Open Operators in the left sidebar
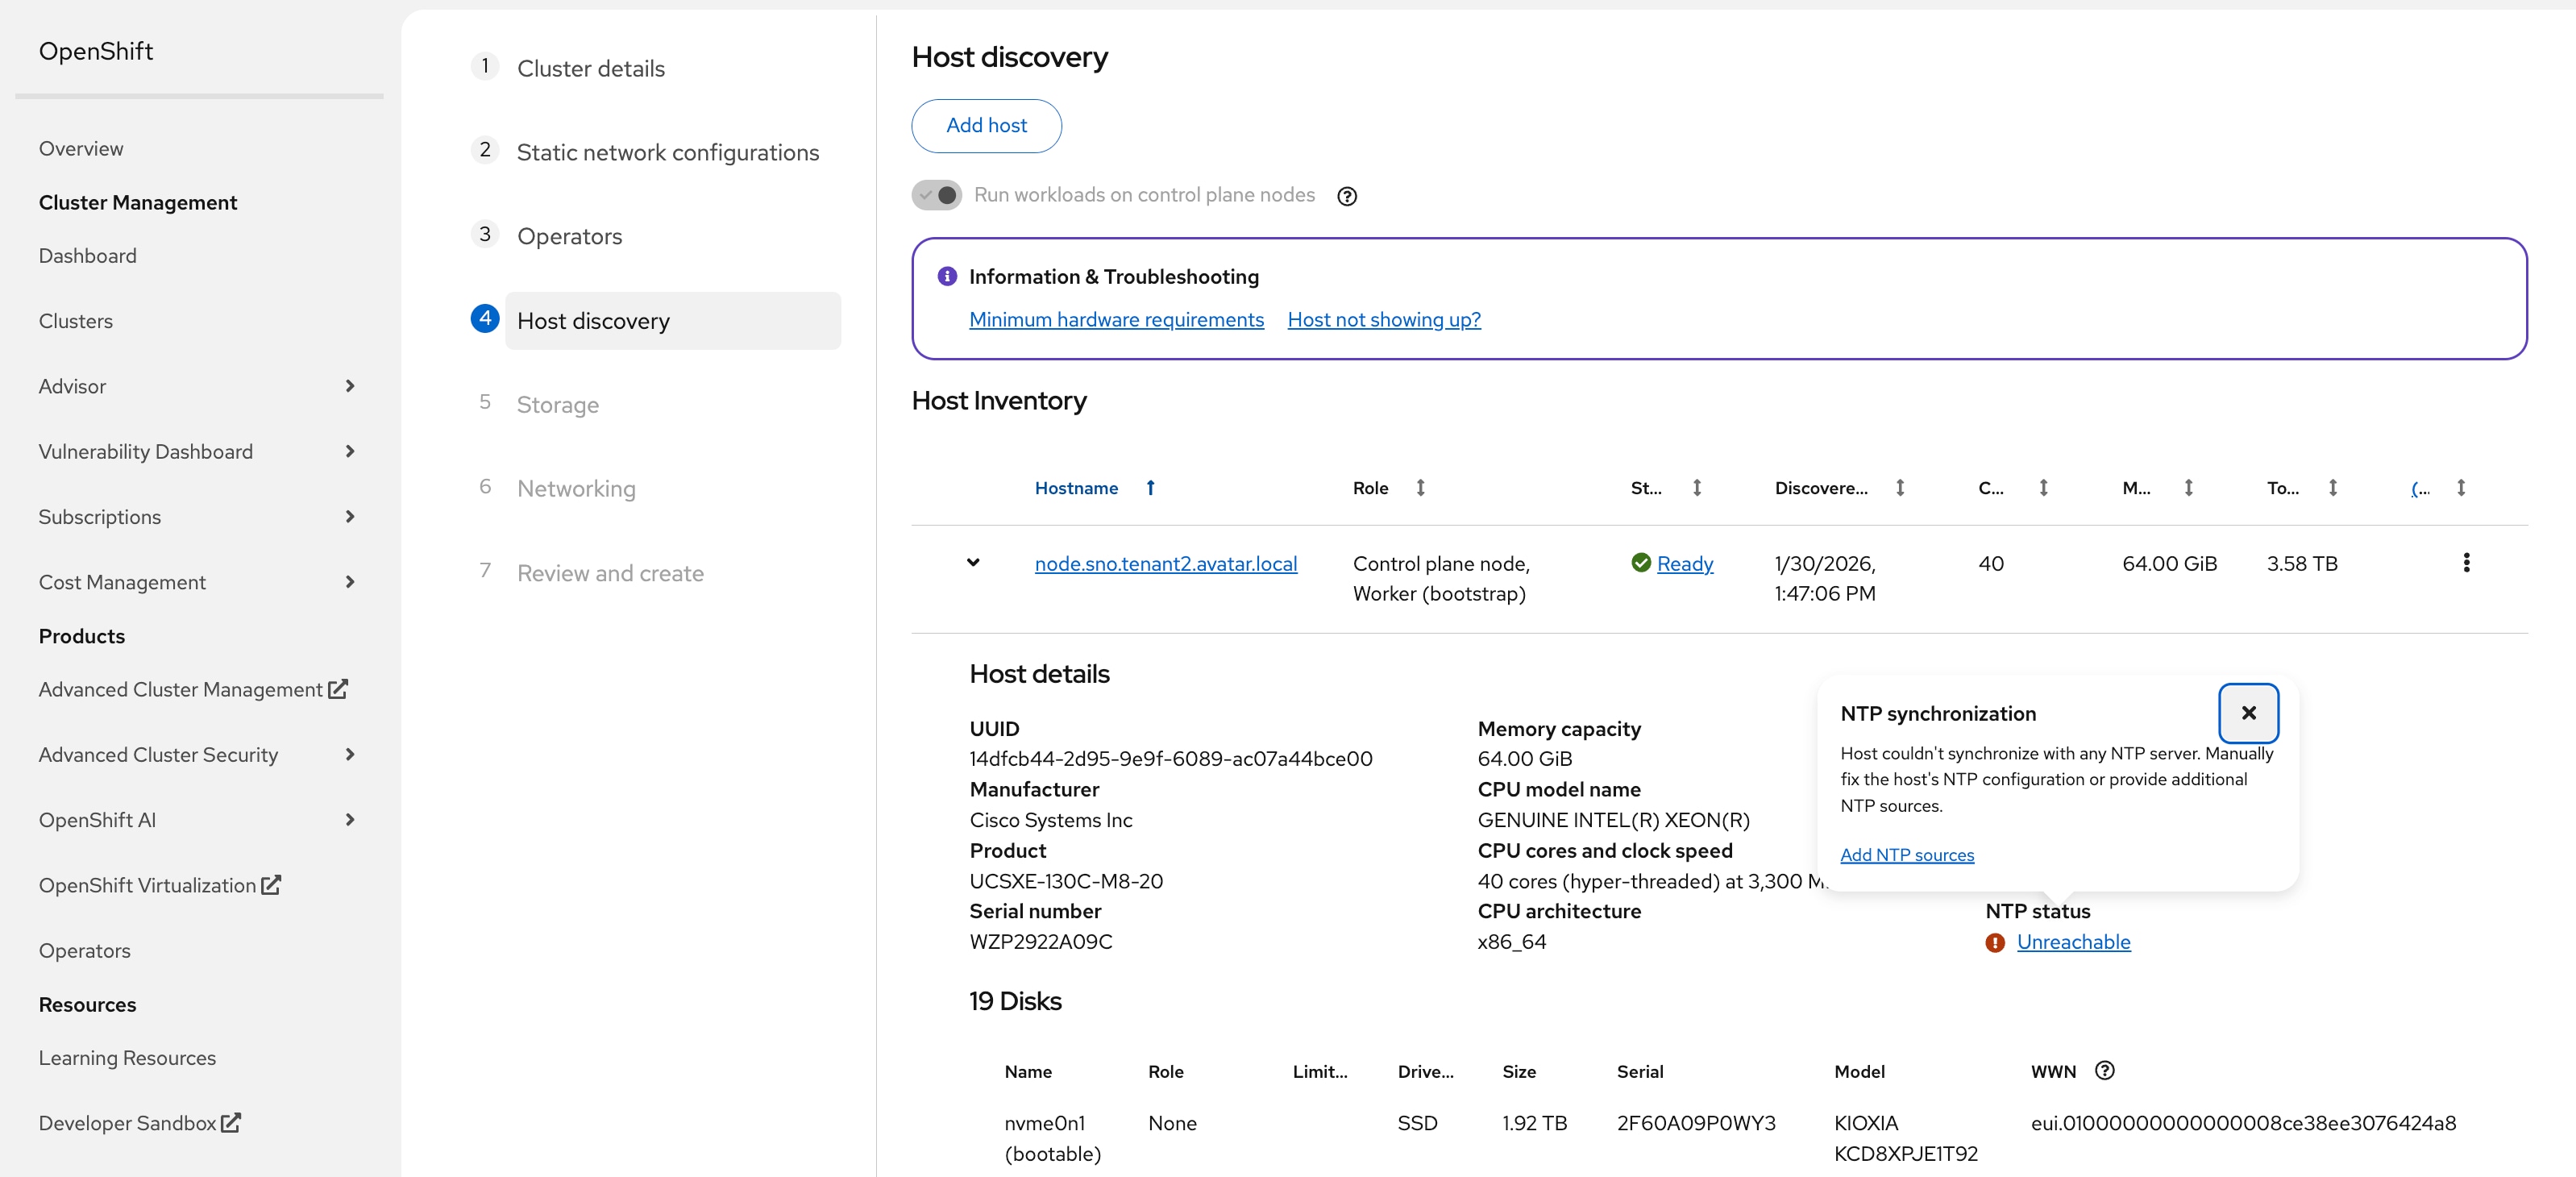 click(85, 951)
